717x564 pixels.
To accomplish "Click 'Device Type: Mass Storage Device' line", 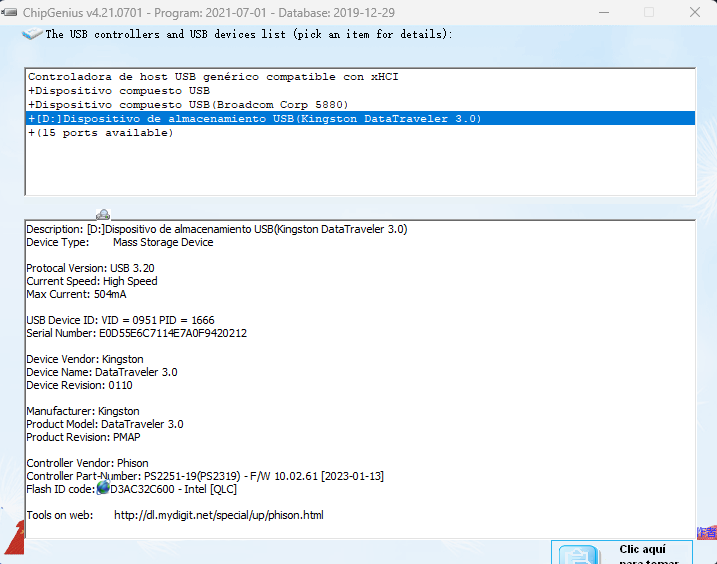I will (x=120, y=242).
